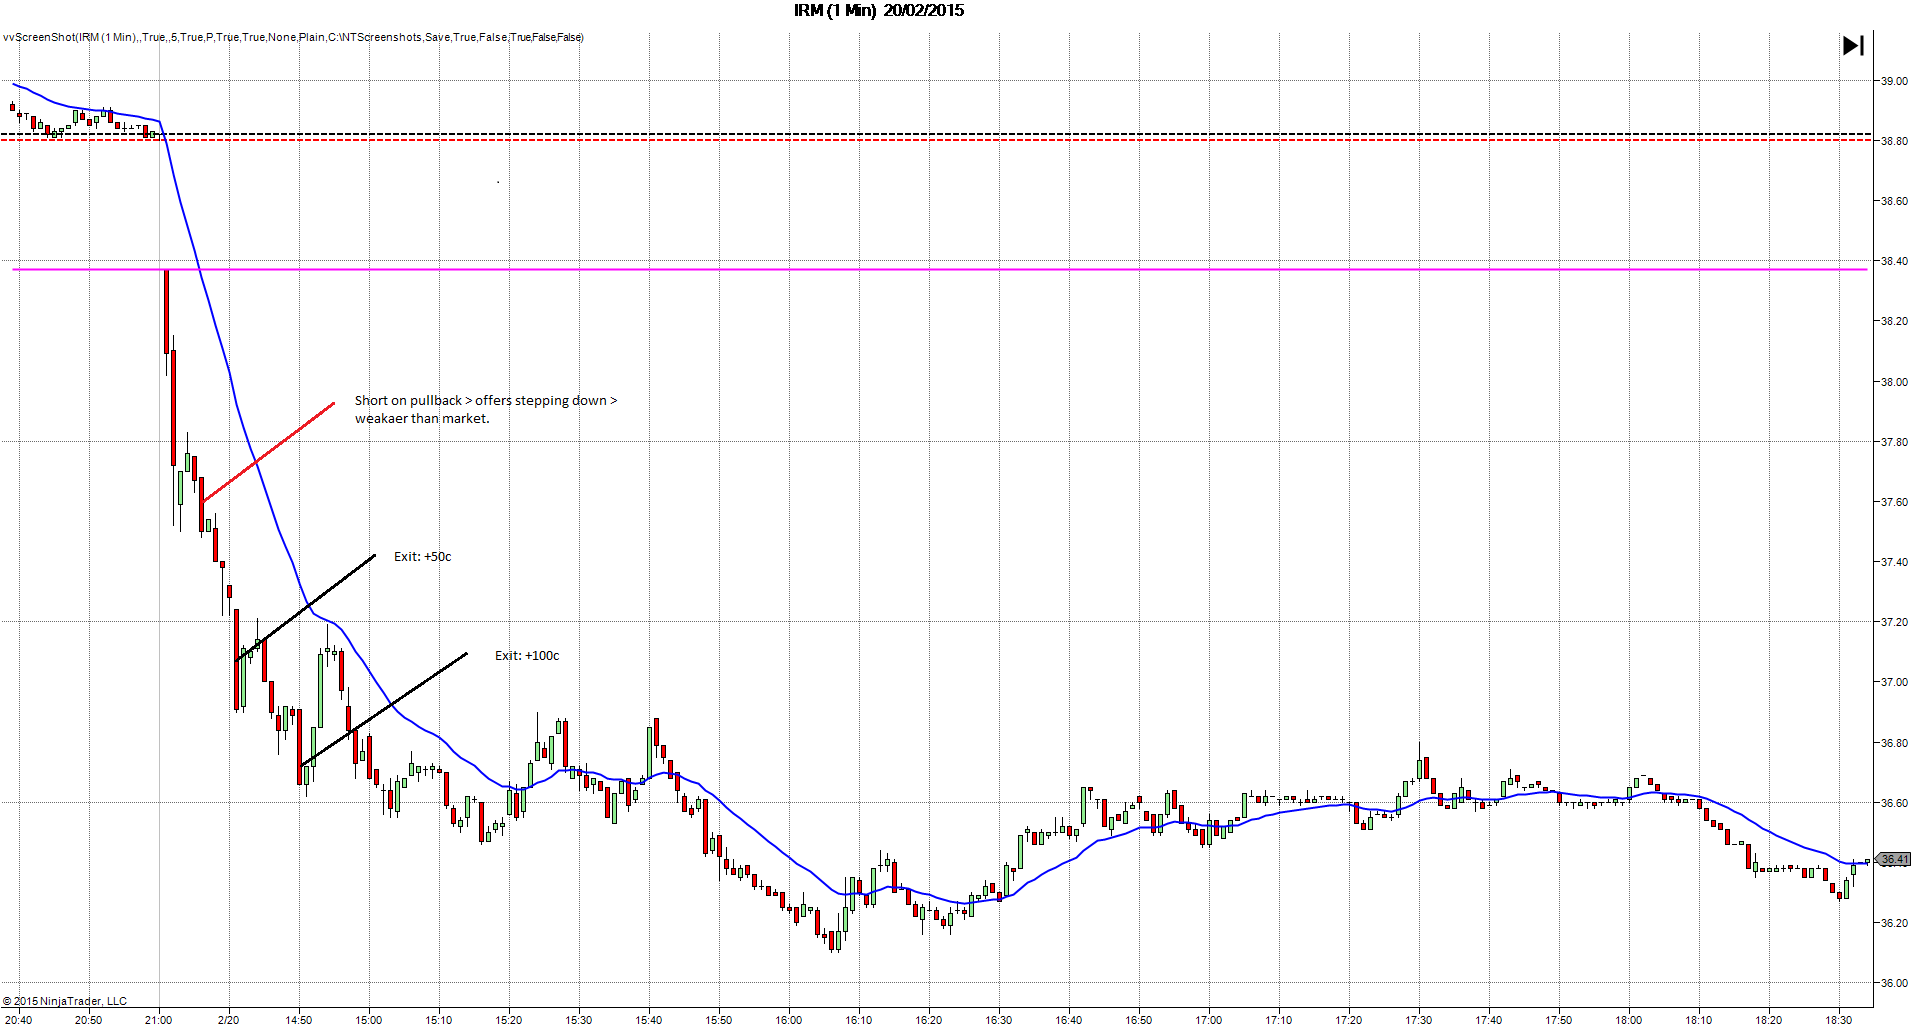
Task: Click the 15:40 time axis label
Action: [648, 1020]
